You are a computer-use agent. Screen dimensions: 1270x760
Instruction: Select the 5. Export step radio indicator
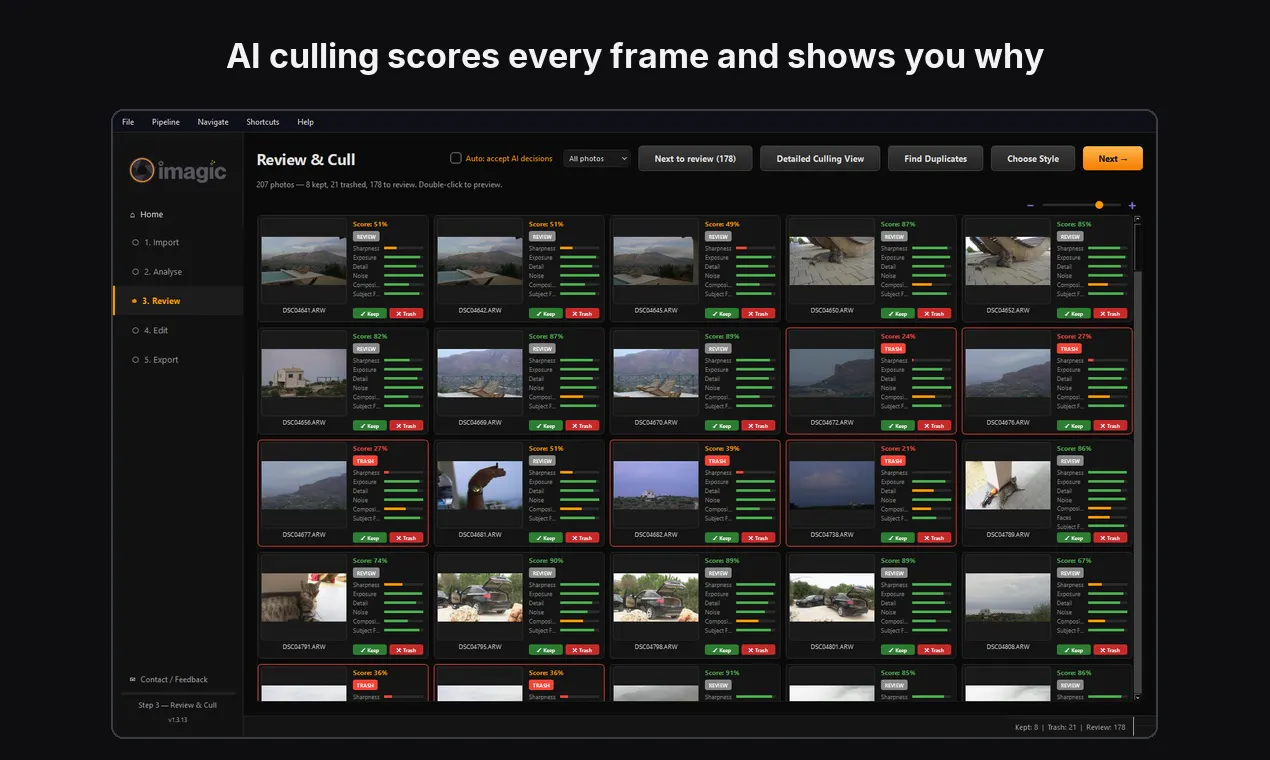[136, 360]
